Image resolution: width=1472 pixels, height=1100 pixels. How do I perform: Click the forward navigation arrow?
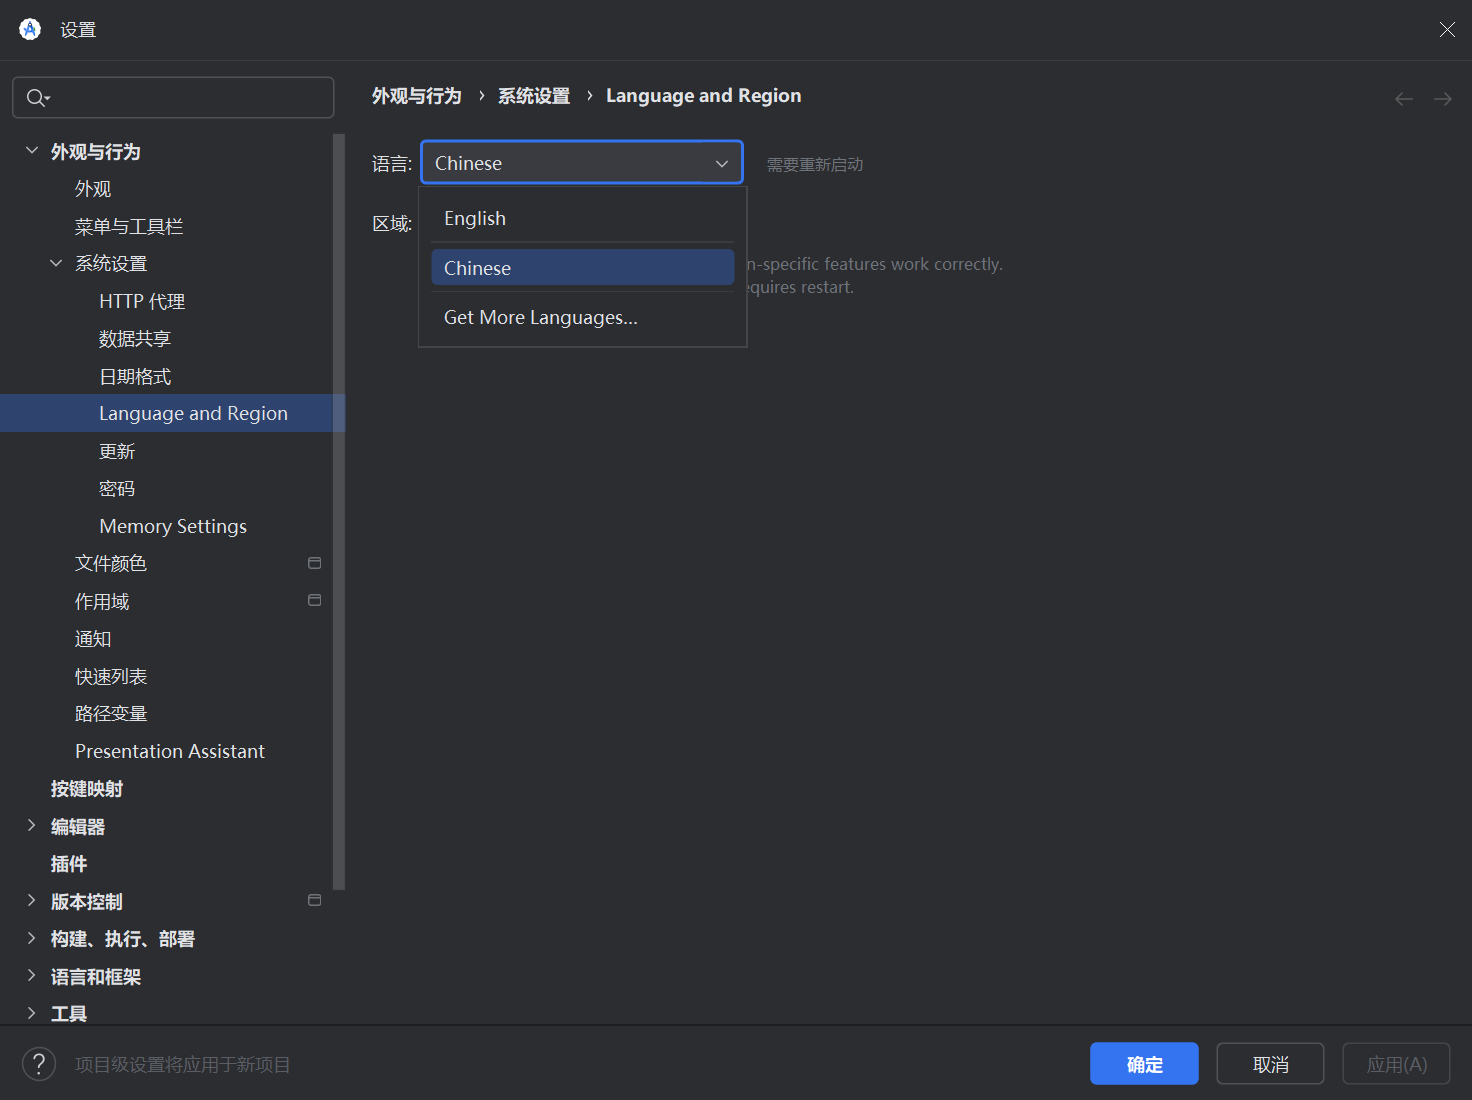[x=1442, y=98]
